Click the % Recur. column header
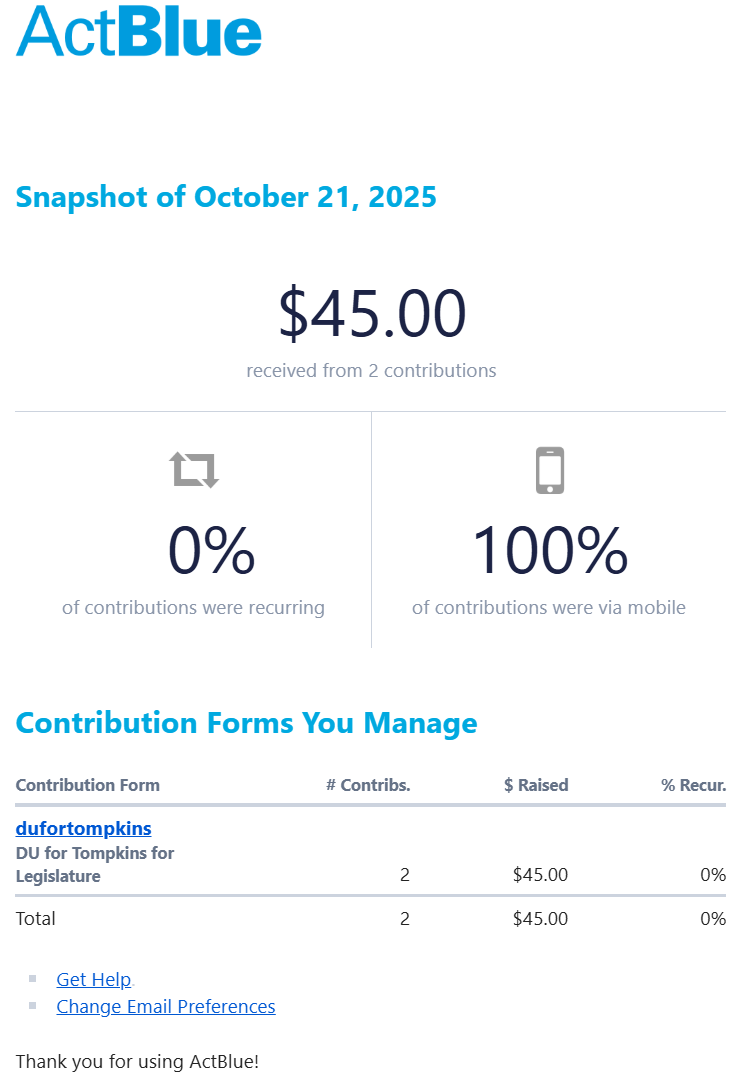The image size is (739, 1082). click(x=693, y=785)
